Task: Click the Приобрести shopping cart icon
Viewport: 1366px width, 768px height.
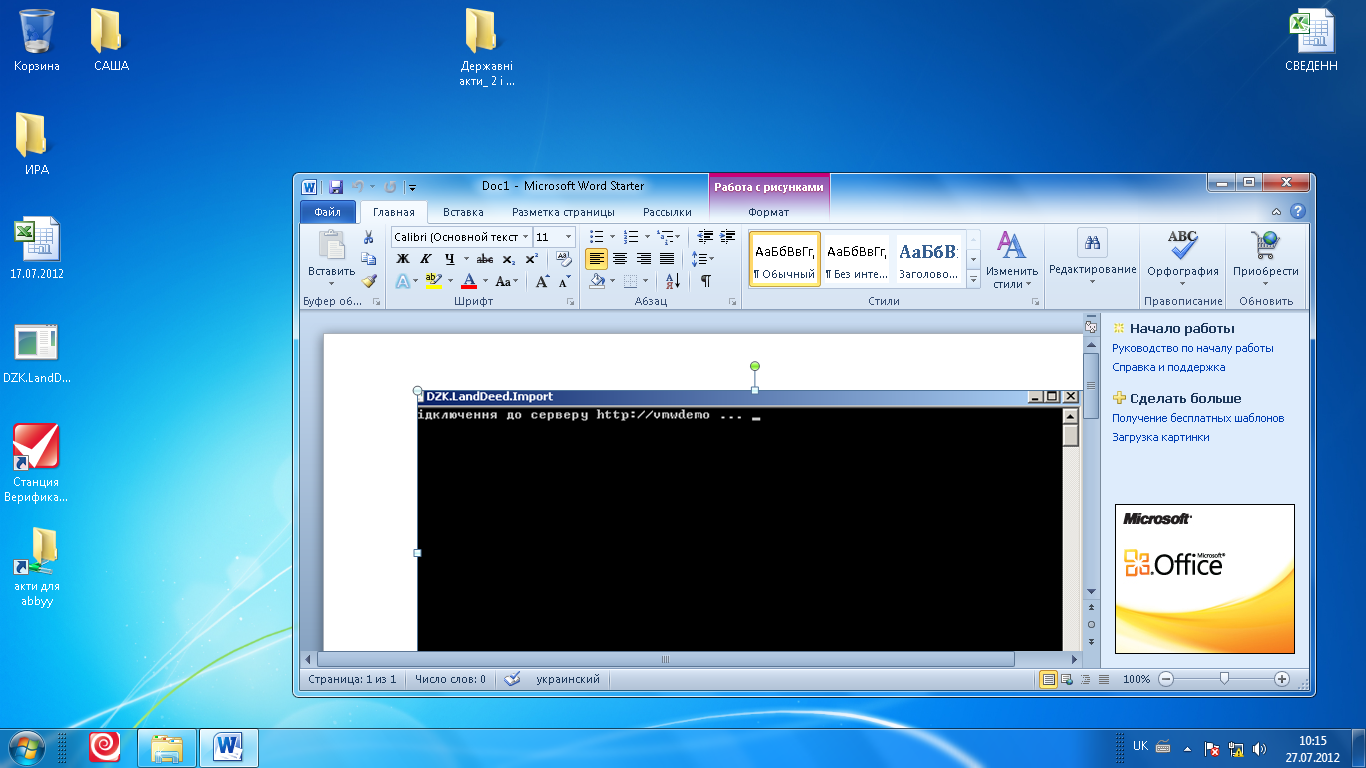Action: [1265, 245]
